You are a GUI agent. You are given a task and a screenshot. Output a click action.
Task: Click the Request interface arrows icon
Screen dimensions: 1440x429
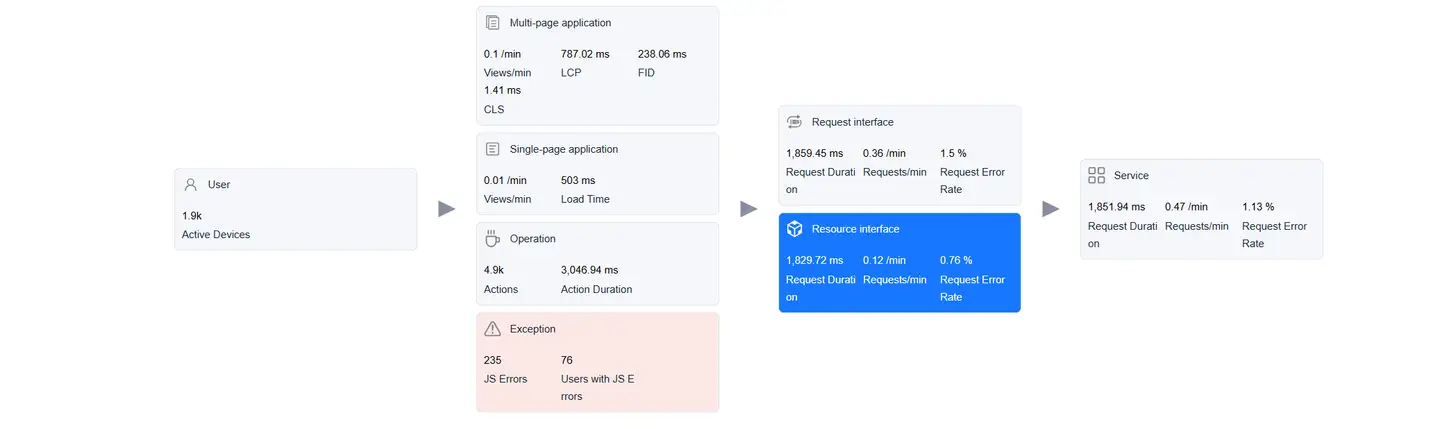(x=795, y=122)
